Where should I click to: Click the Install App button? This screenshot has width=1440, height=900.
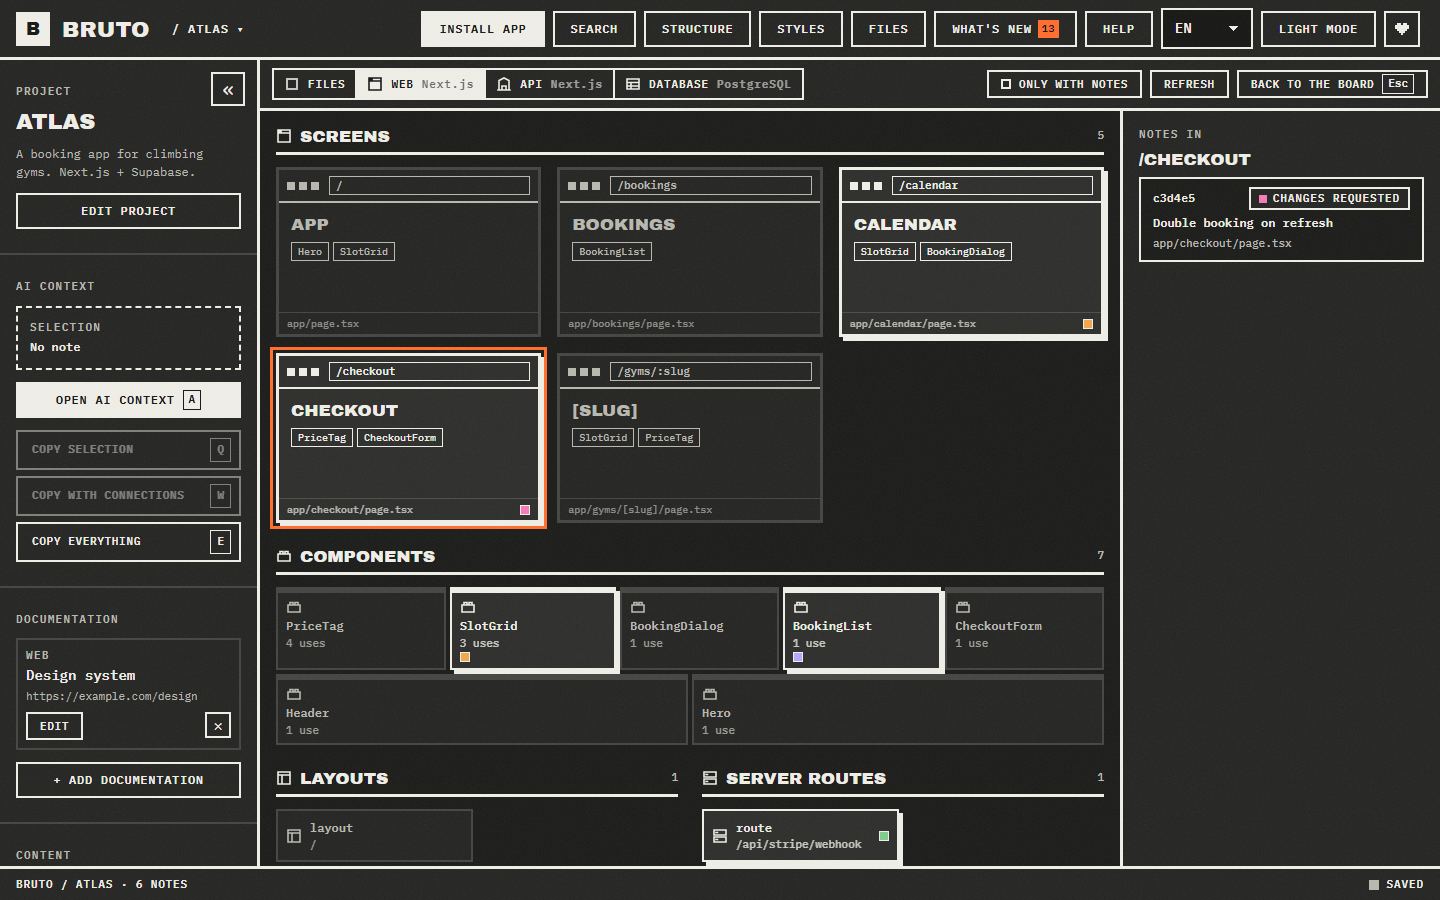pyautogui.click(x=483, y=29)
